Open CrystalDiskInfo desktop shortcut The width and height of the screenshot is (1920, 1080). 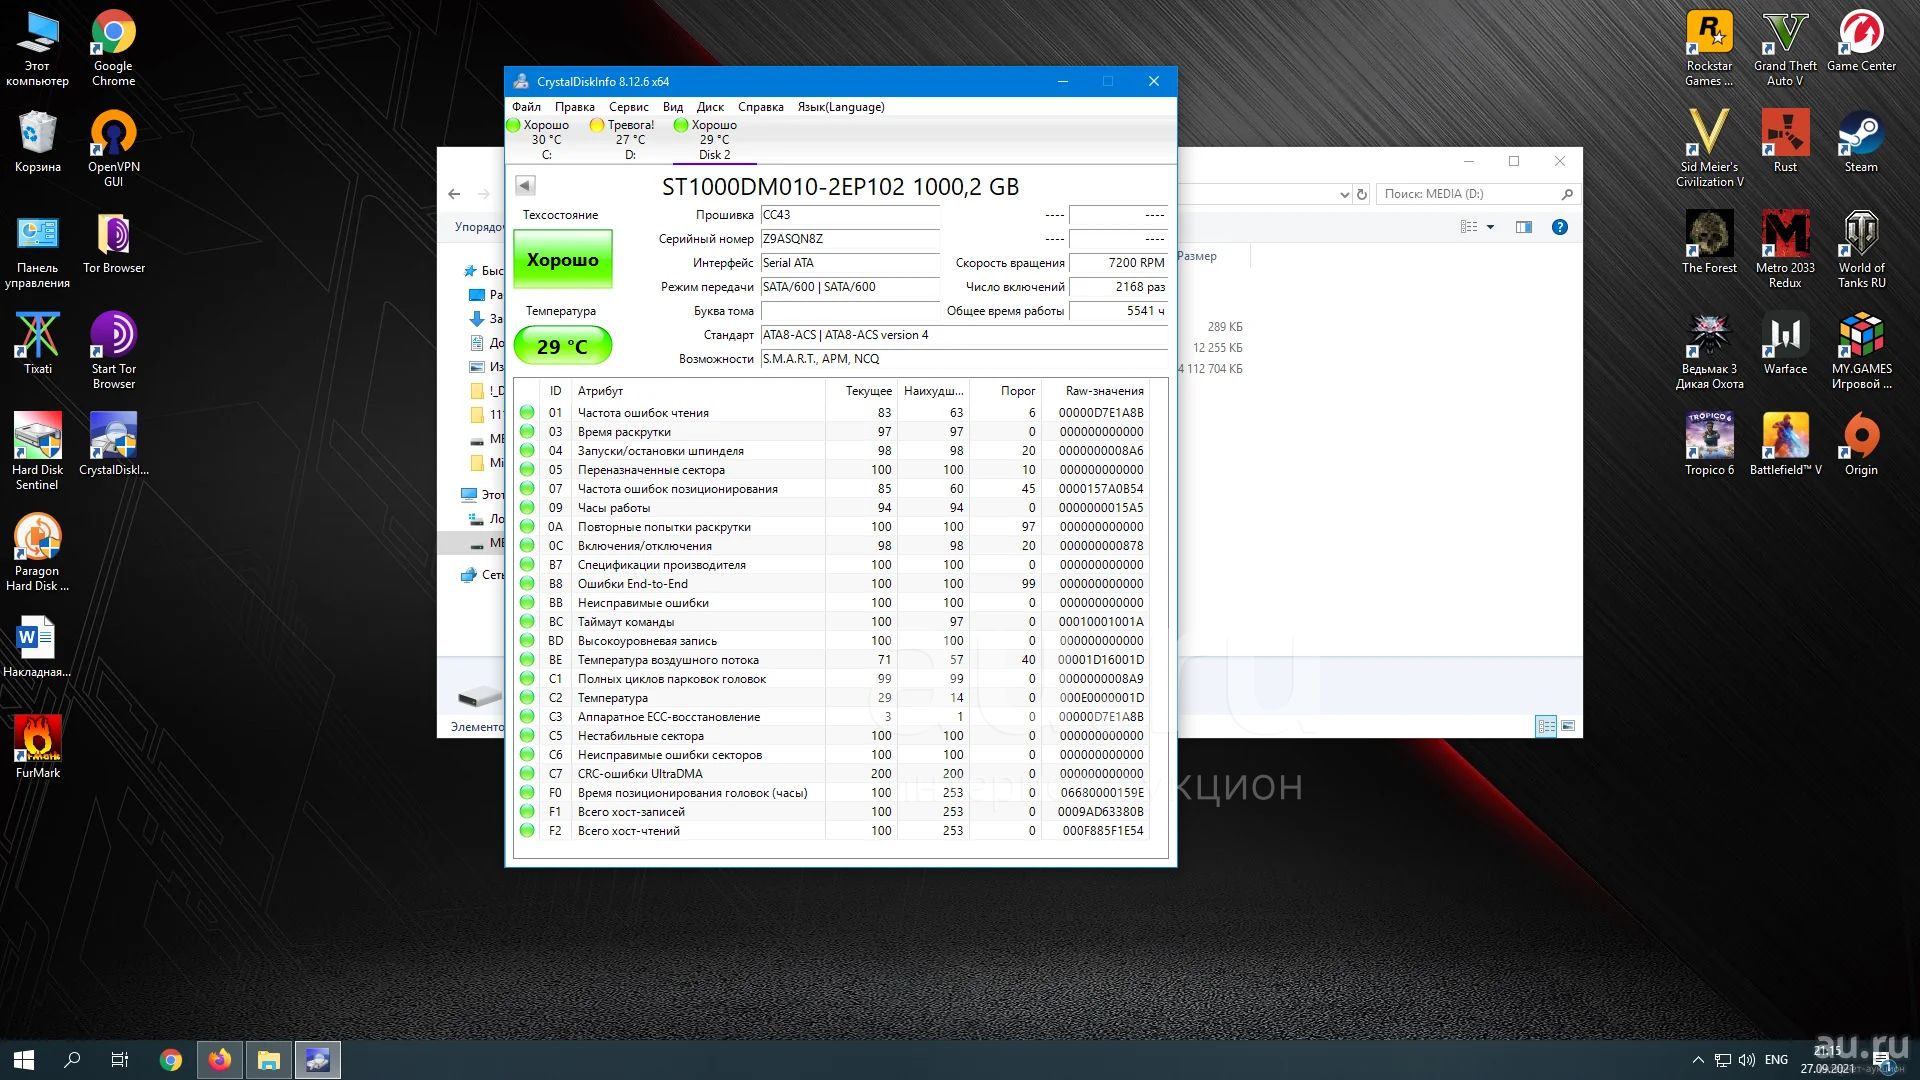tap(113, 444)
